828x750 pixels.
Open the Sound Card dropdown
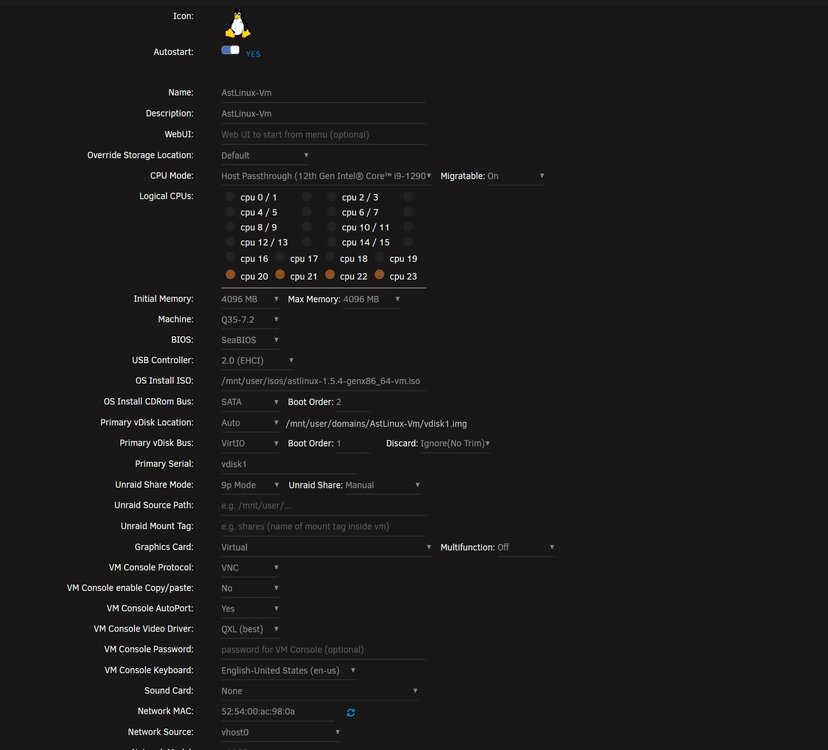(319, 691)
